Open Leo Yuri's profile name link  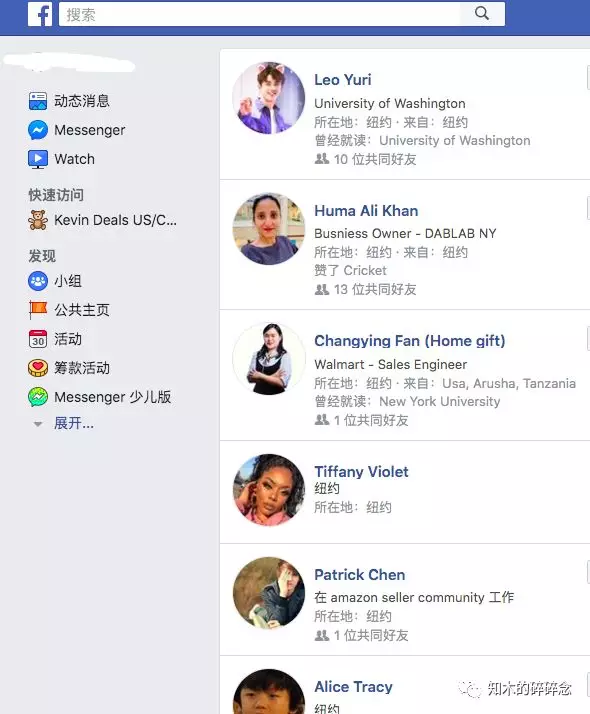(343, 80)
